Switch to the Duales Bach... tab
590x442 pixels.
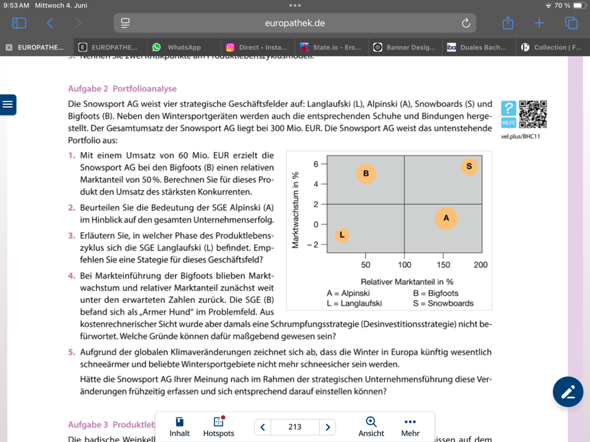pyautogui.click(x=479, y=47)
